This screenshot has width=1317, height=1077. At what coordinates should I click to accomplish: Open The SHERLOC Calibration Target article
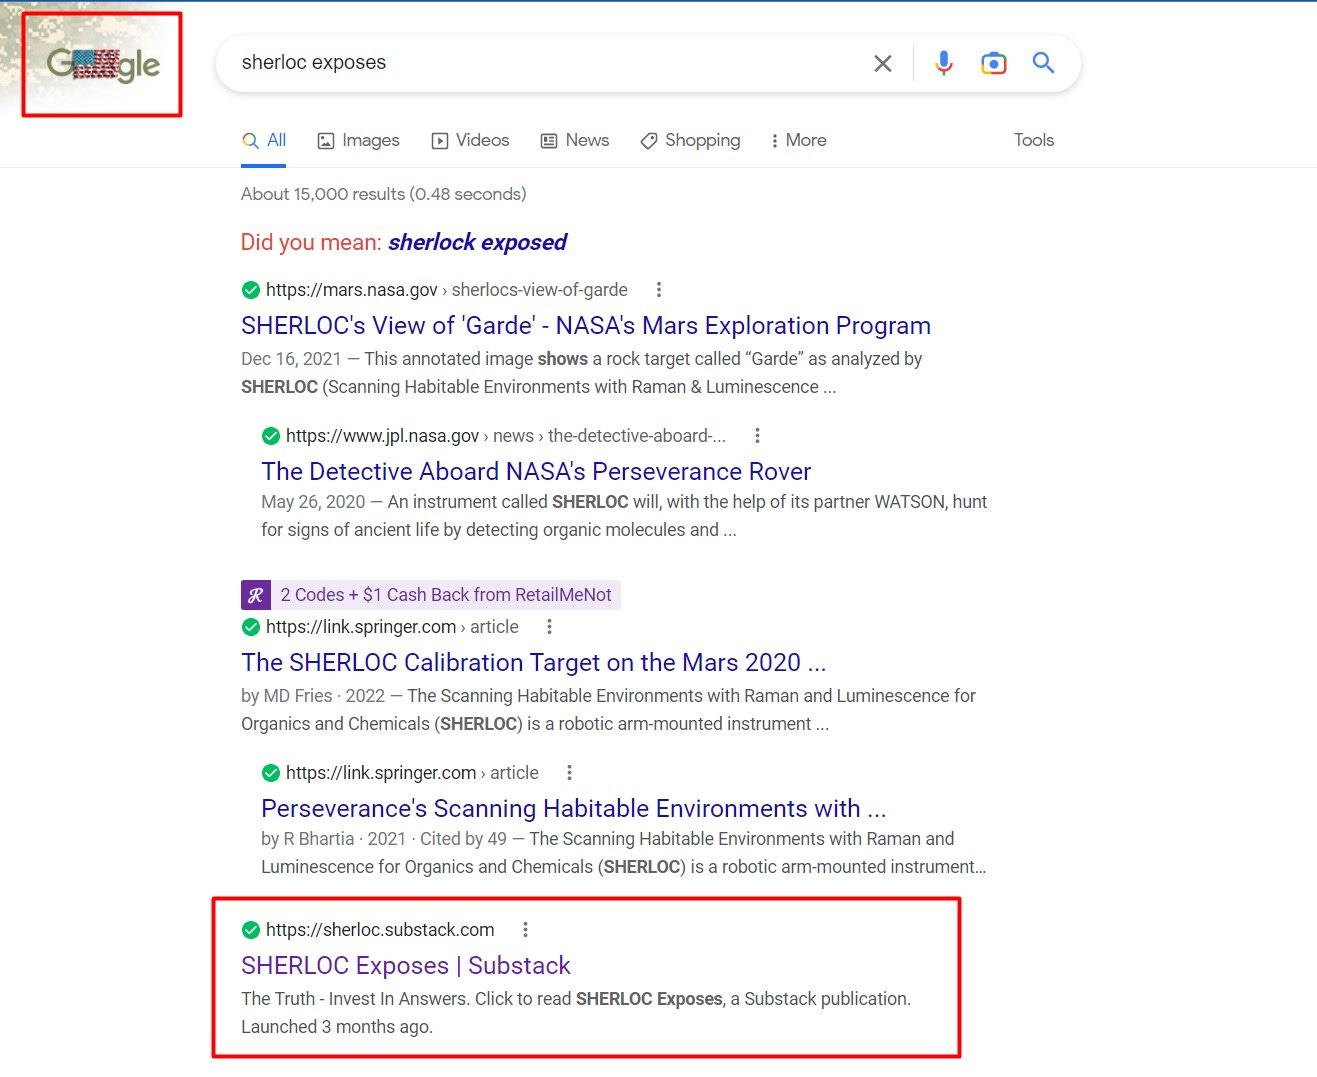click(x=533, y=663)
